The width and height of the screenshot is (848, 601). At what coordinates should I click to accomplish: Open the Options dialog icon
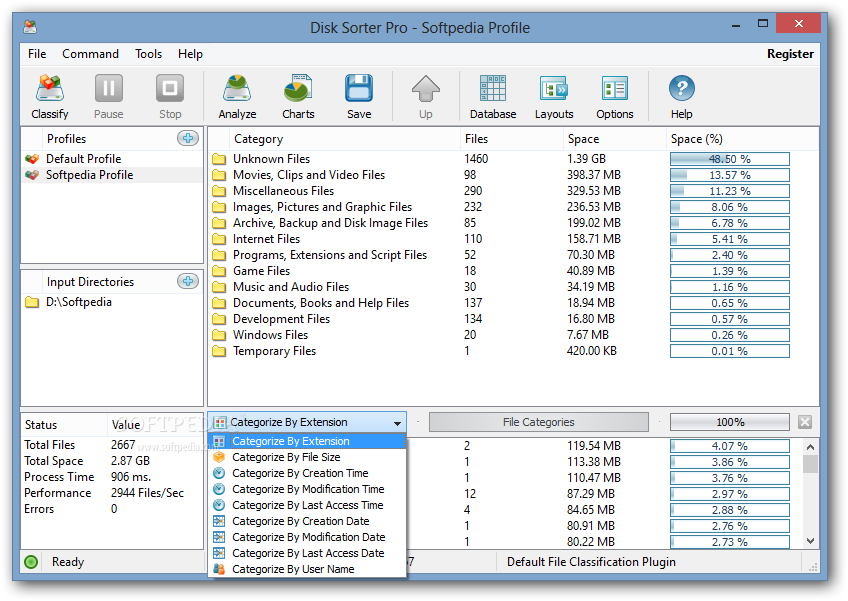pos(615,89)
